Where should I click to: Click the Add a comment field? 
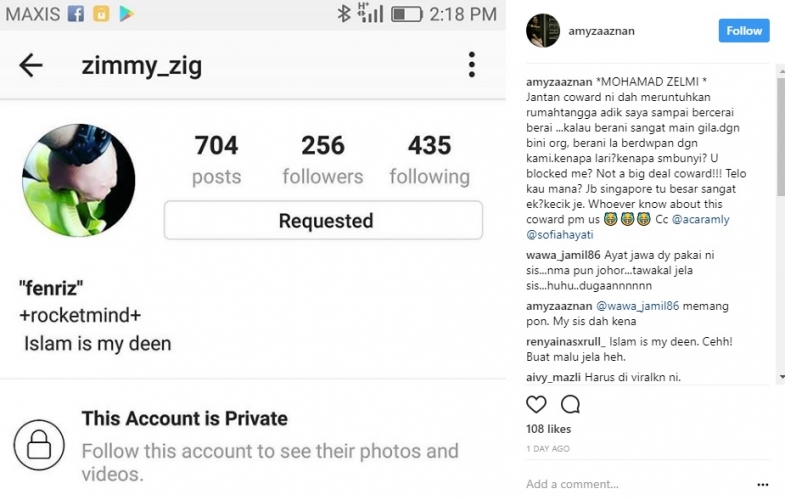(x=640, y=484)
